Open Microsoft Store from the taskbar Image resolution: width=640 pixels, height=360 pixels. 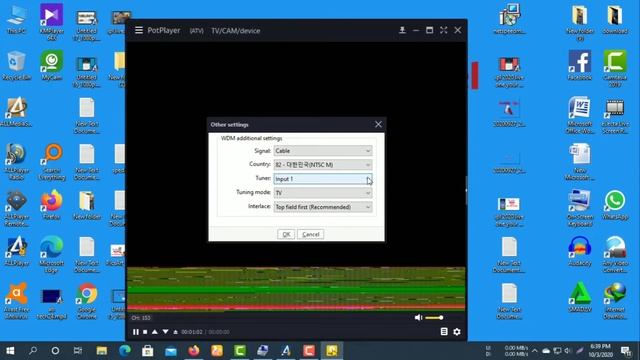(x=148, y=351)
